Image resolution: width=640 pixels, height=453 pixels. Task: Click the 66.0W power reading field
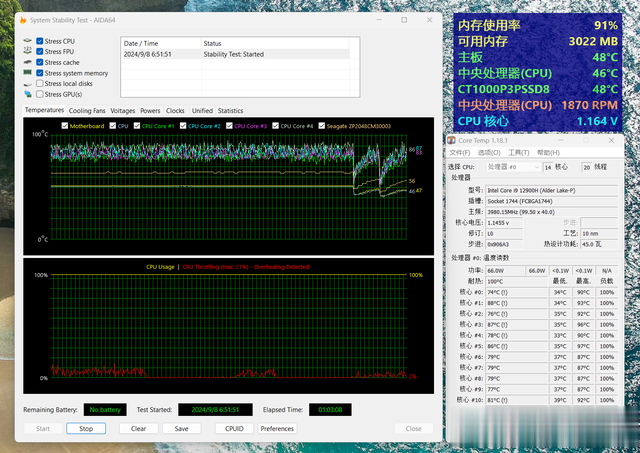[505, 271]
